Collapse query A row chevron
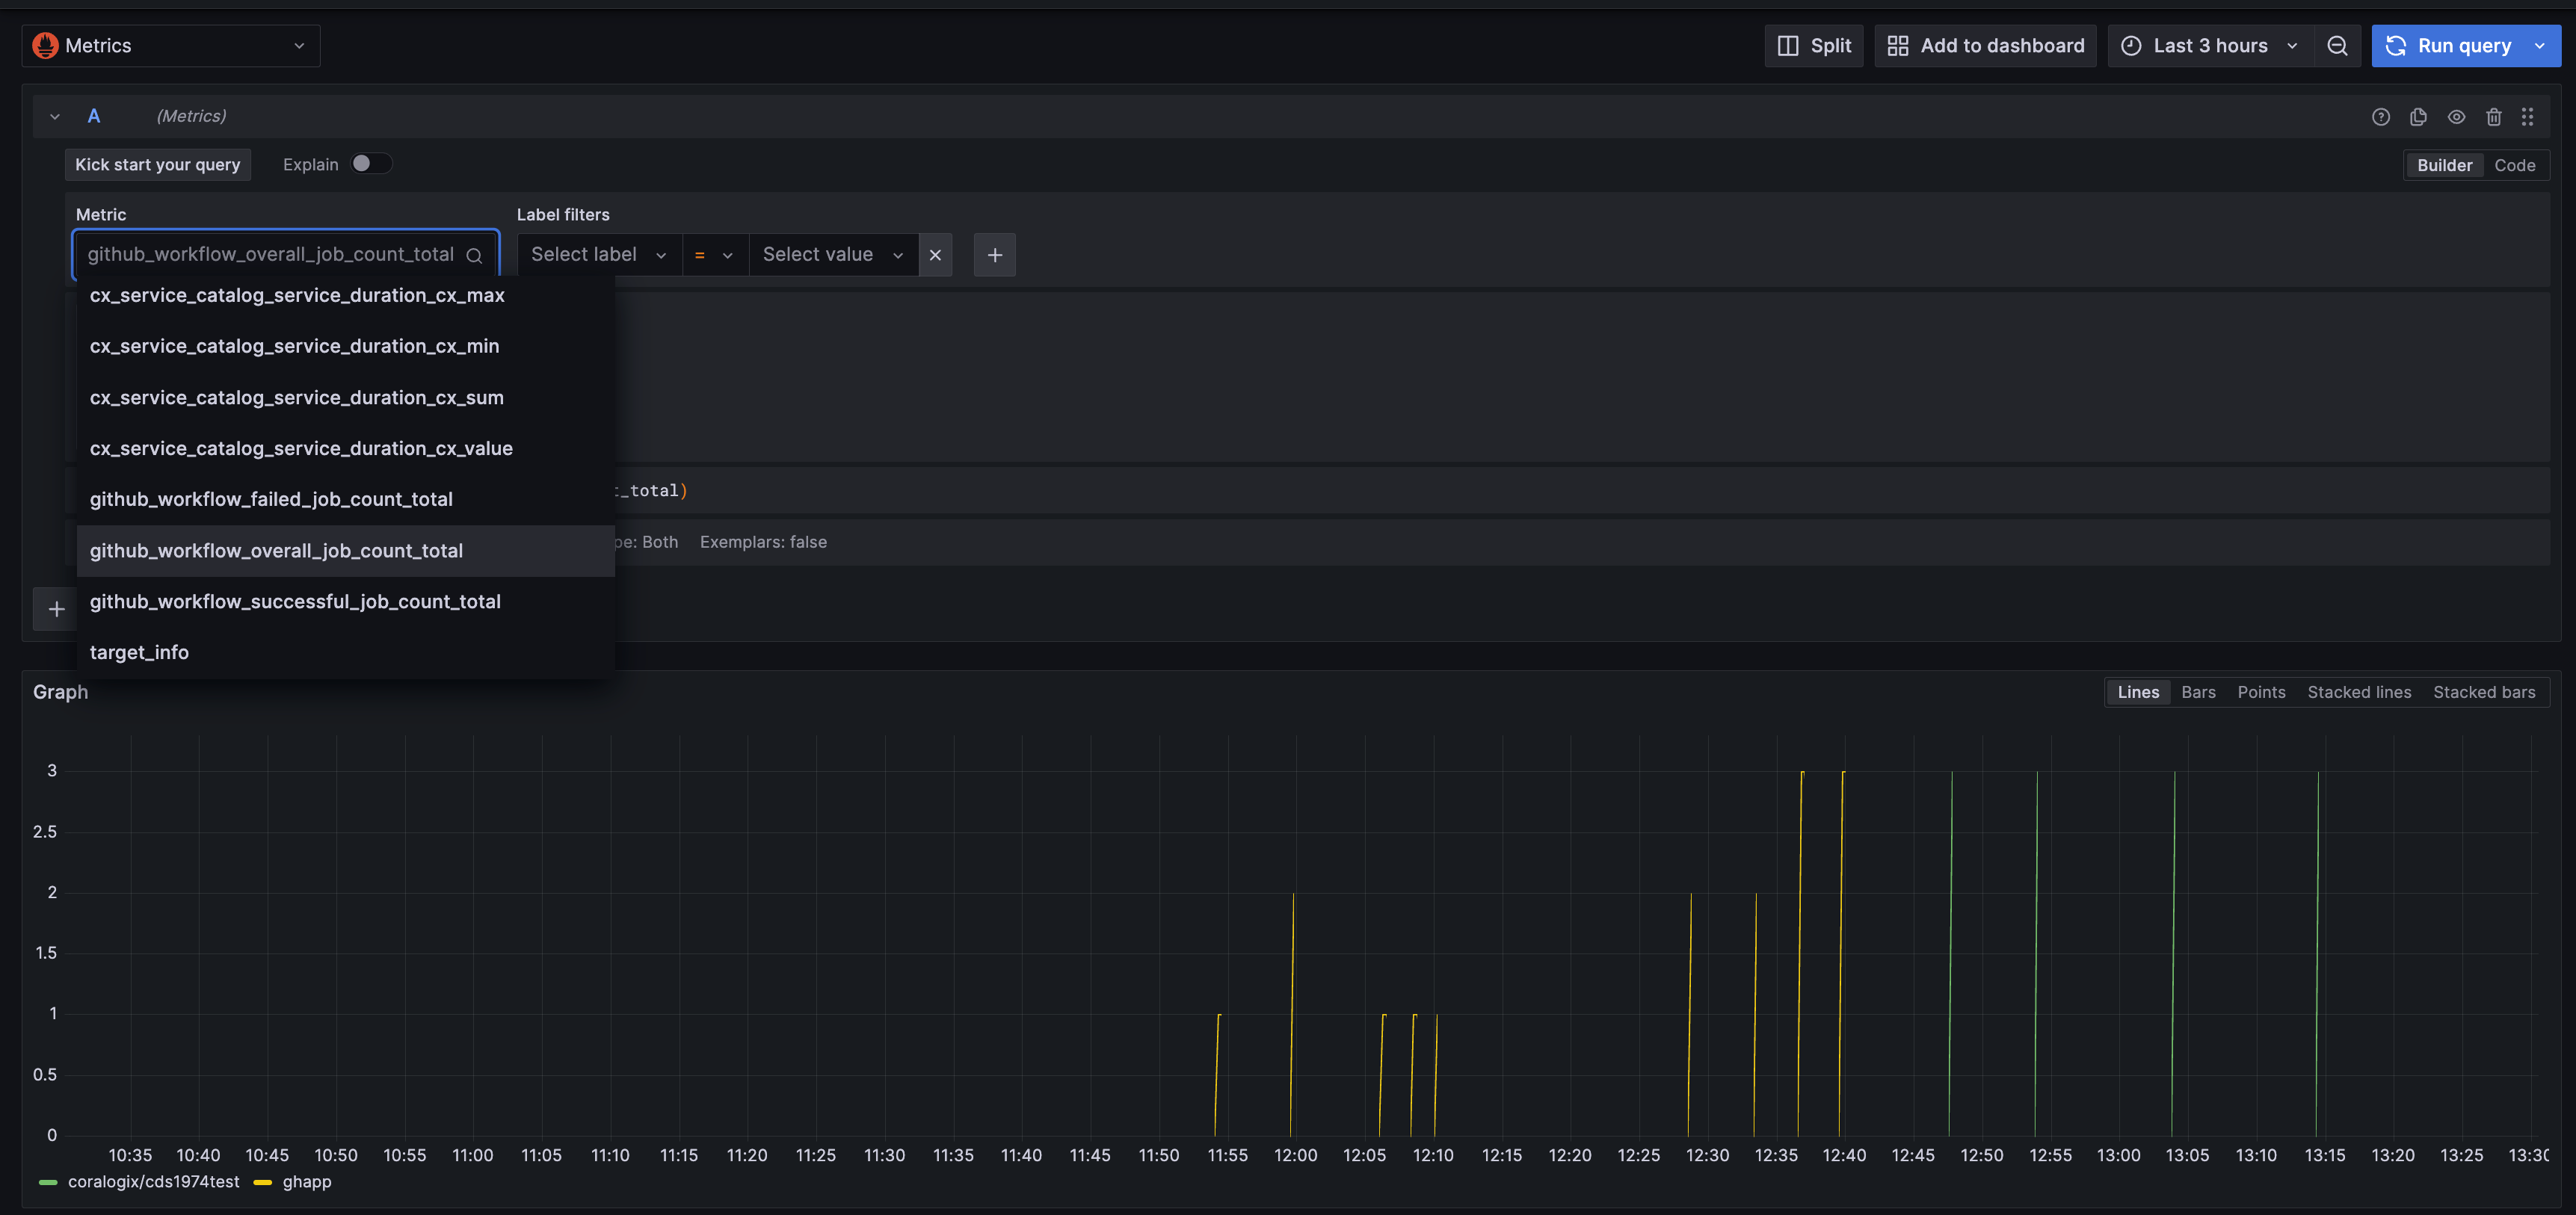The width and height of the screenshot is (2576, 1215). click(55, 117)
